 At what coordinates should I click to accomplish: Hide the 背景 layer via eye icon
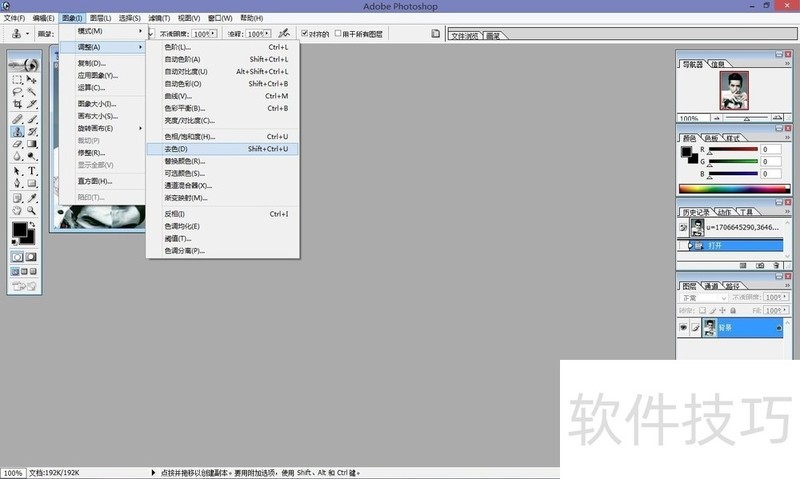coord(684,328)
